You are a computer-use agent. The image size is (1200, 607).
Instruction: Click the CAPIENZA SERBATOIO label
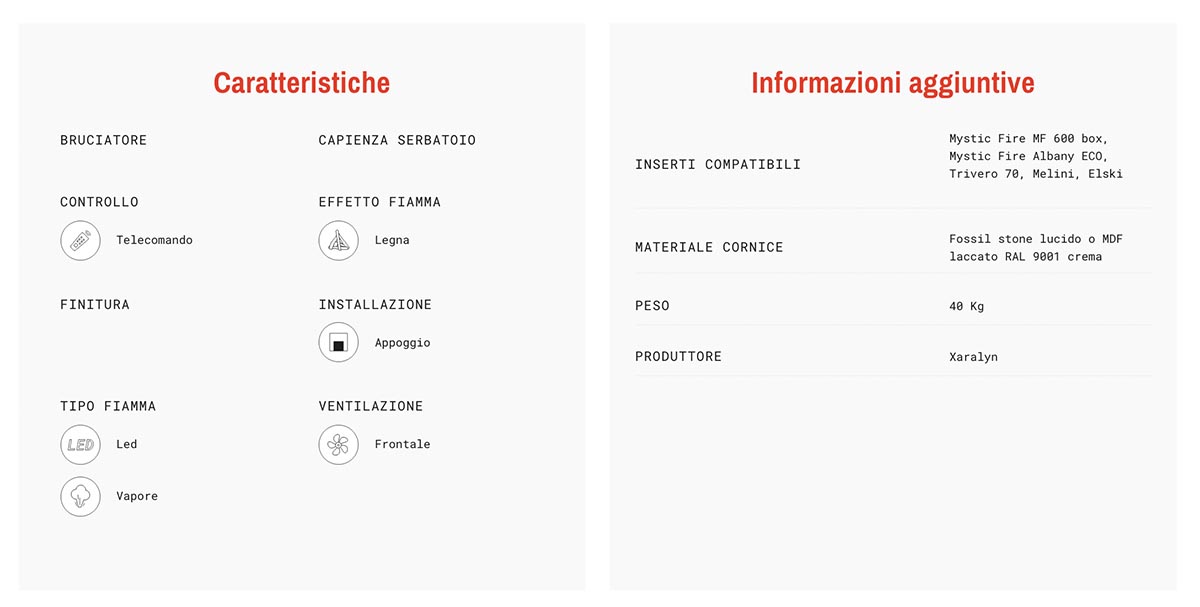[x=397, y=140]
